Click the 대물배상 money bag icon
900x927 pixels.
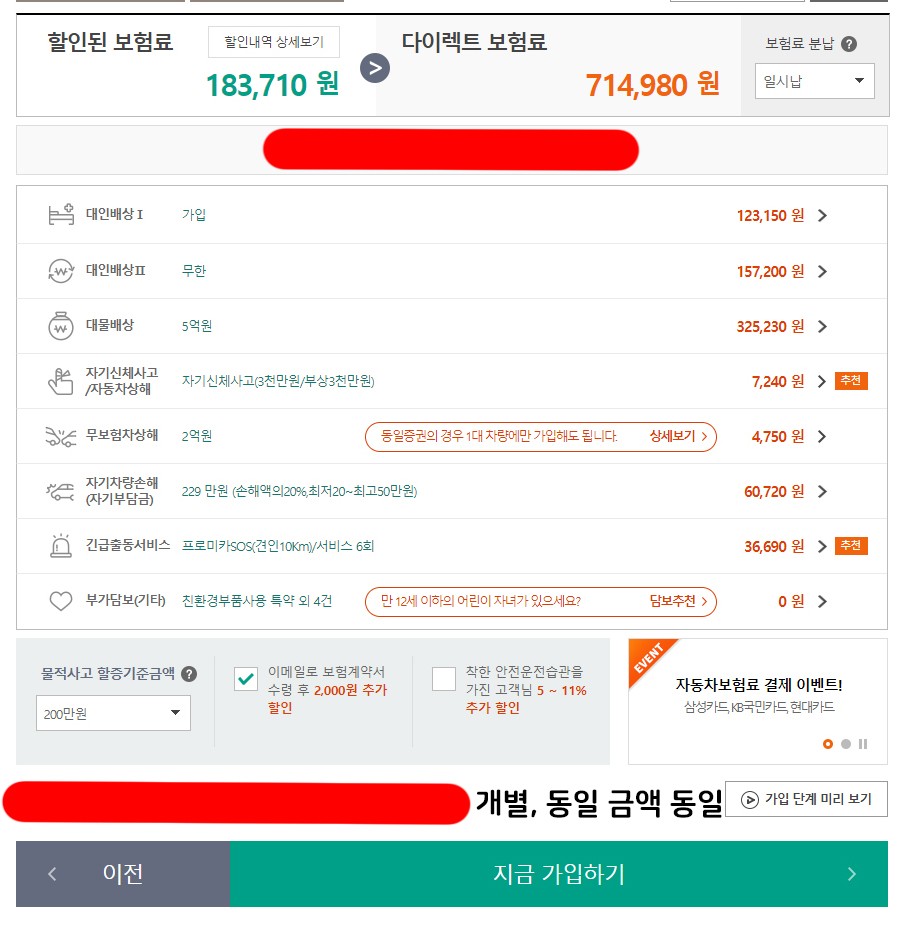61,326
